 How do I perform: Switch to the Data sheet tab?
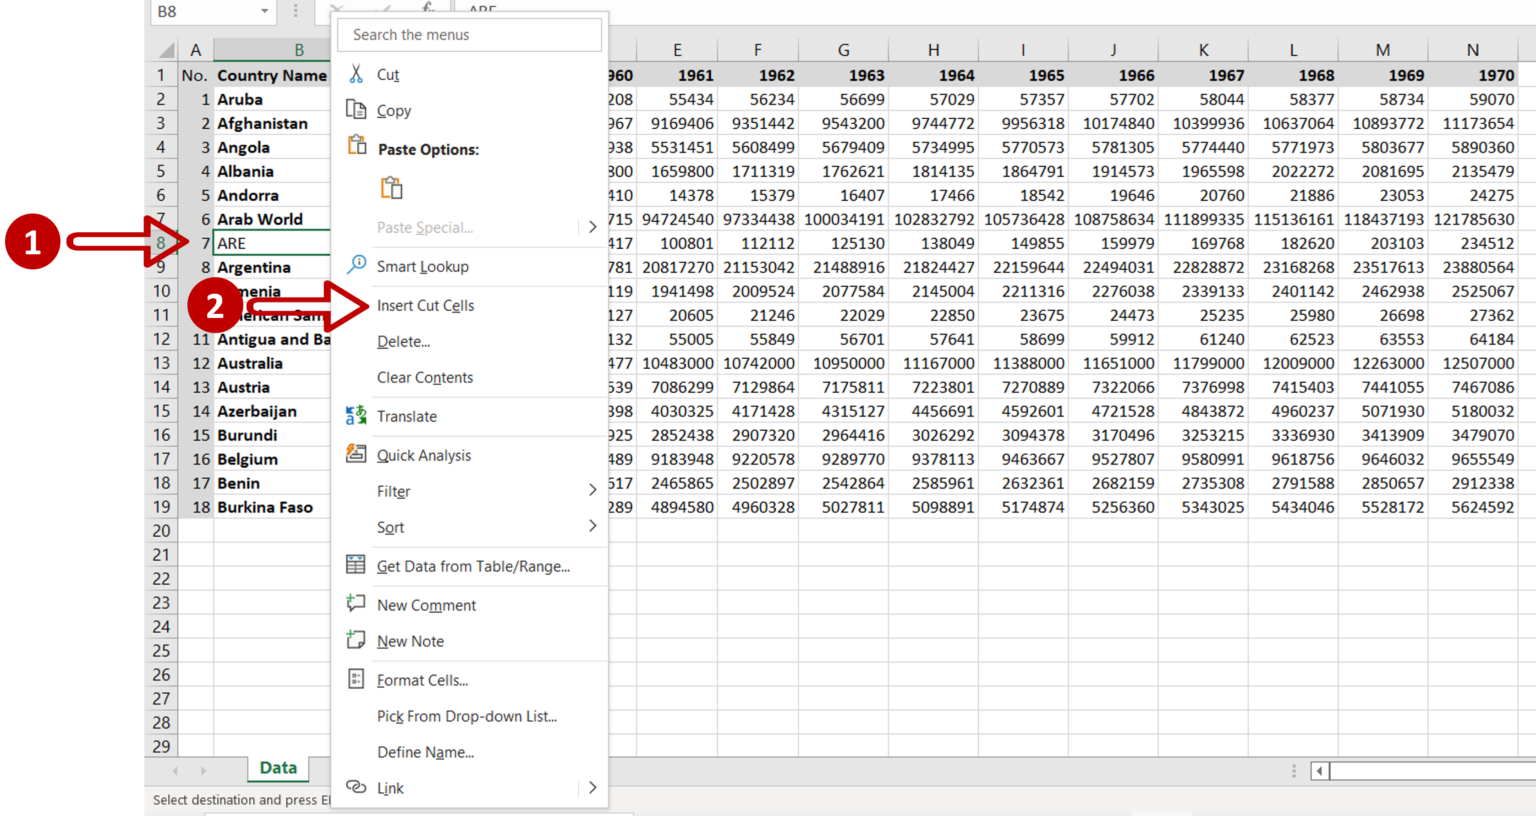coord(277,768)
